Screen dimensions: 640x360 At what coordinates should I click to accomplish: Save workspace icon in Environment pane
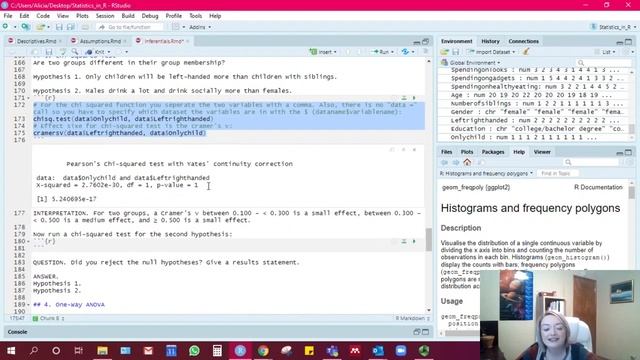pos(456,52)
